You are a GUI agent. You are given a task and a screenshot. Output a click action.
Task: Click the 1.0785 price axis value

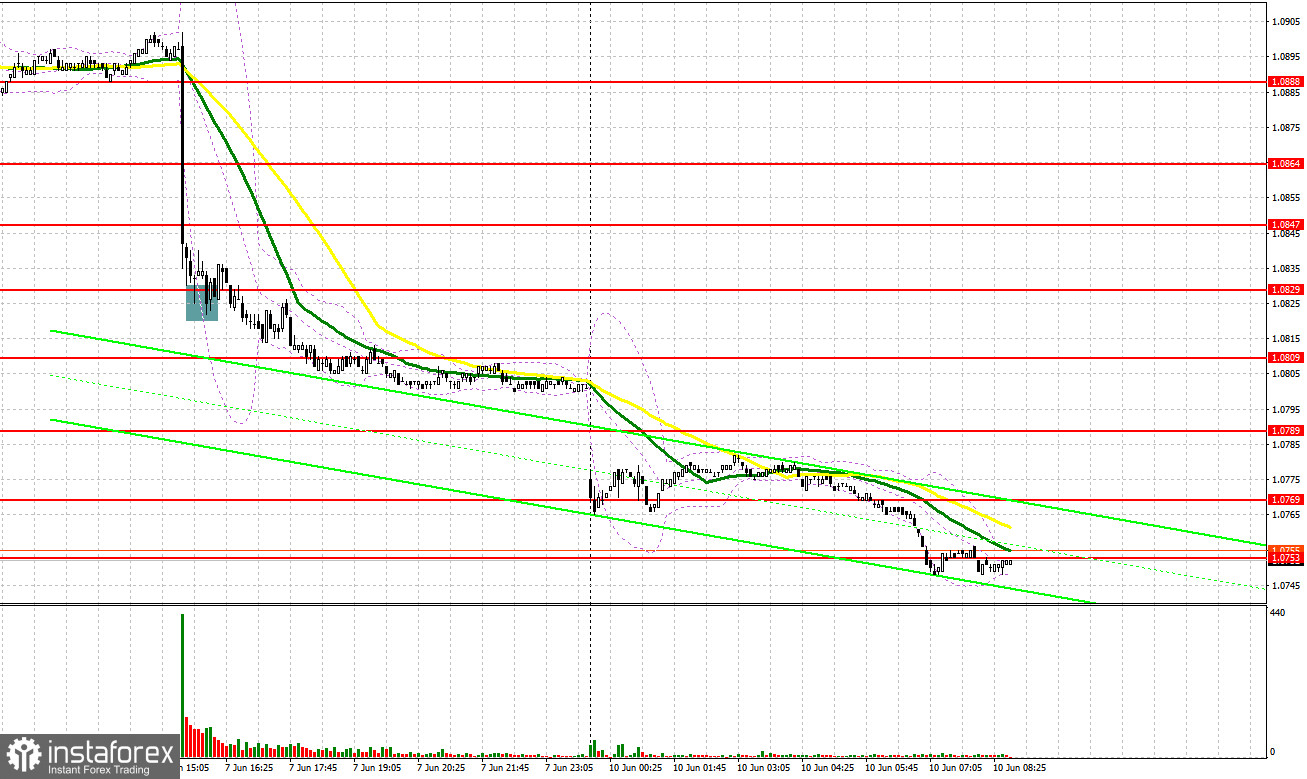[1285, 444]
